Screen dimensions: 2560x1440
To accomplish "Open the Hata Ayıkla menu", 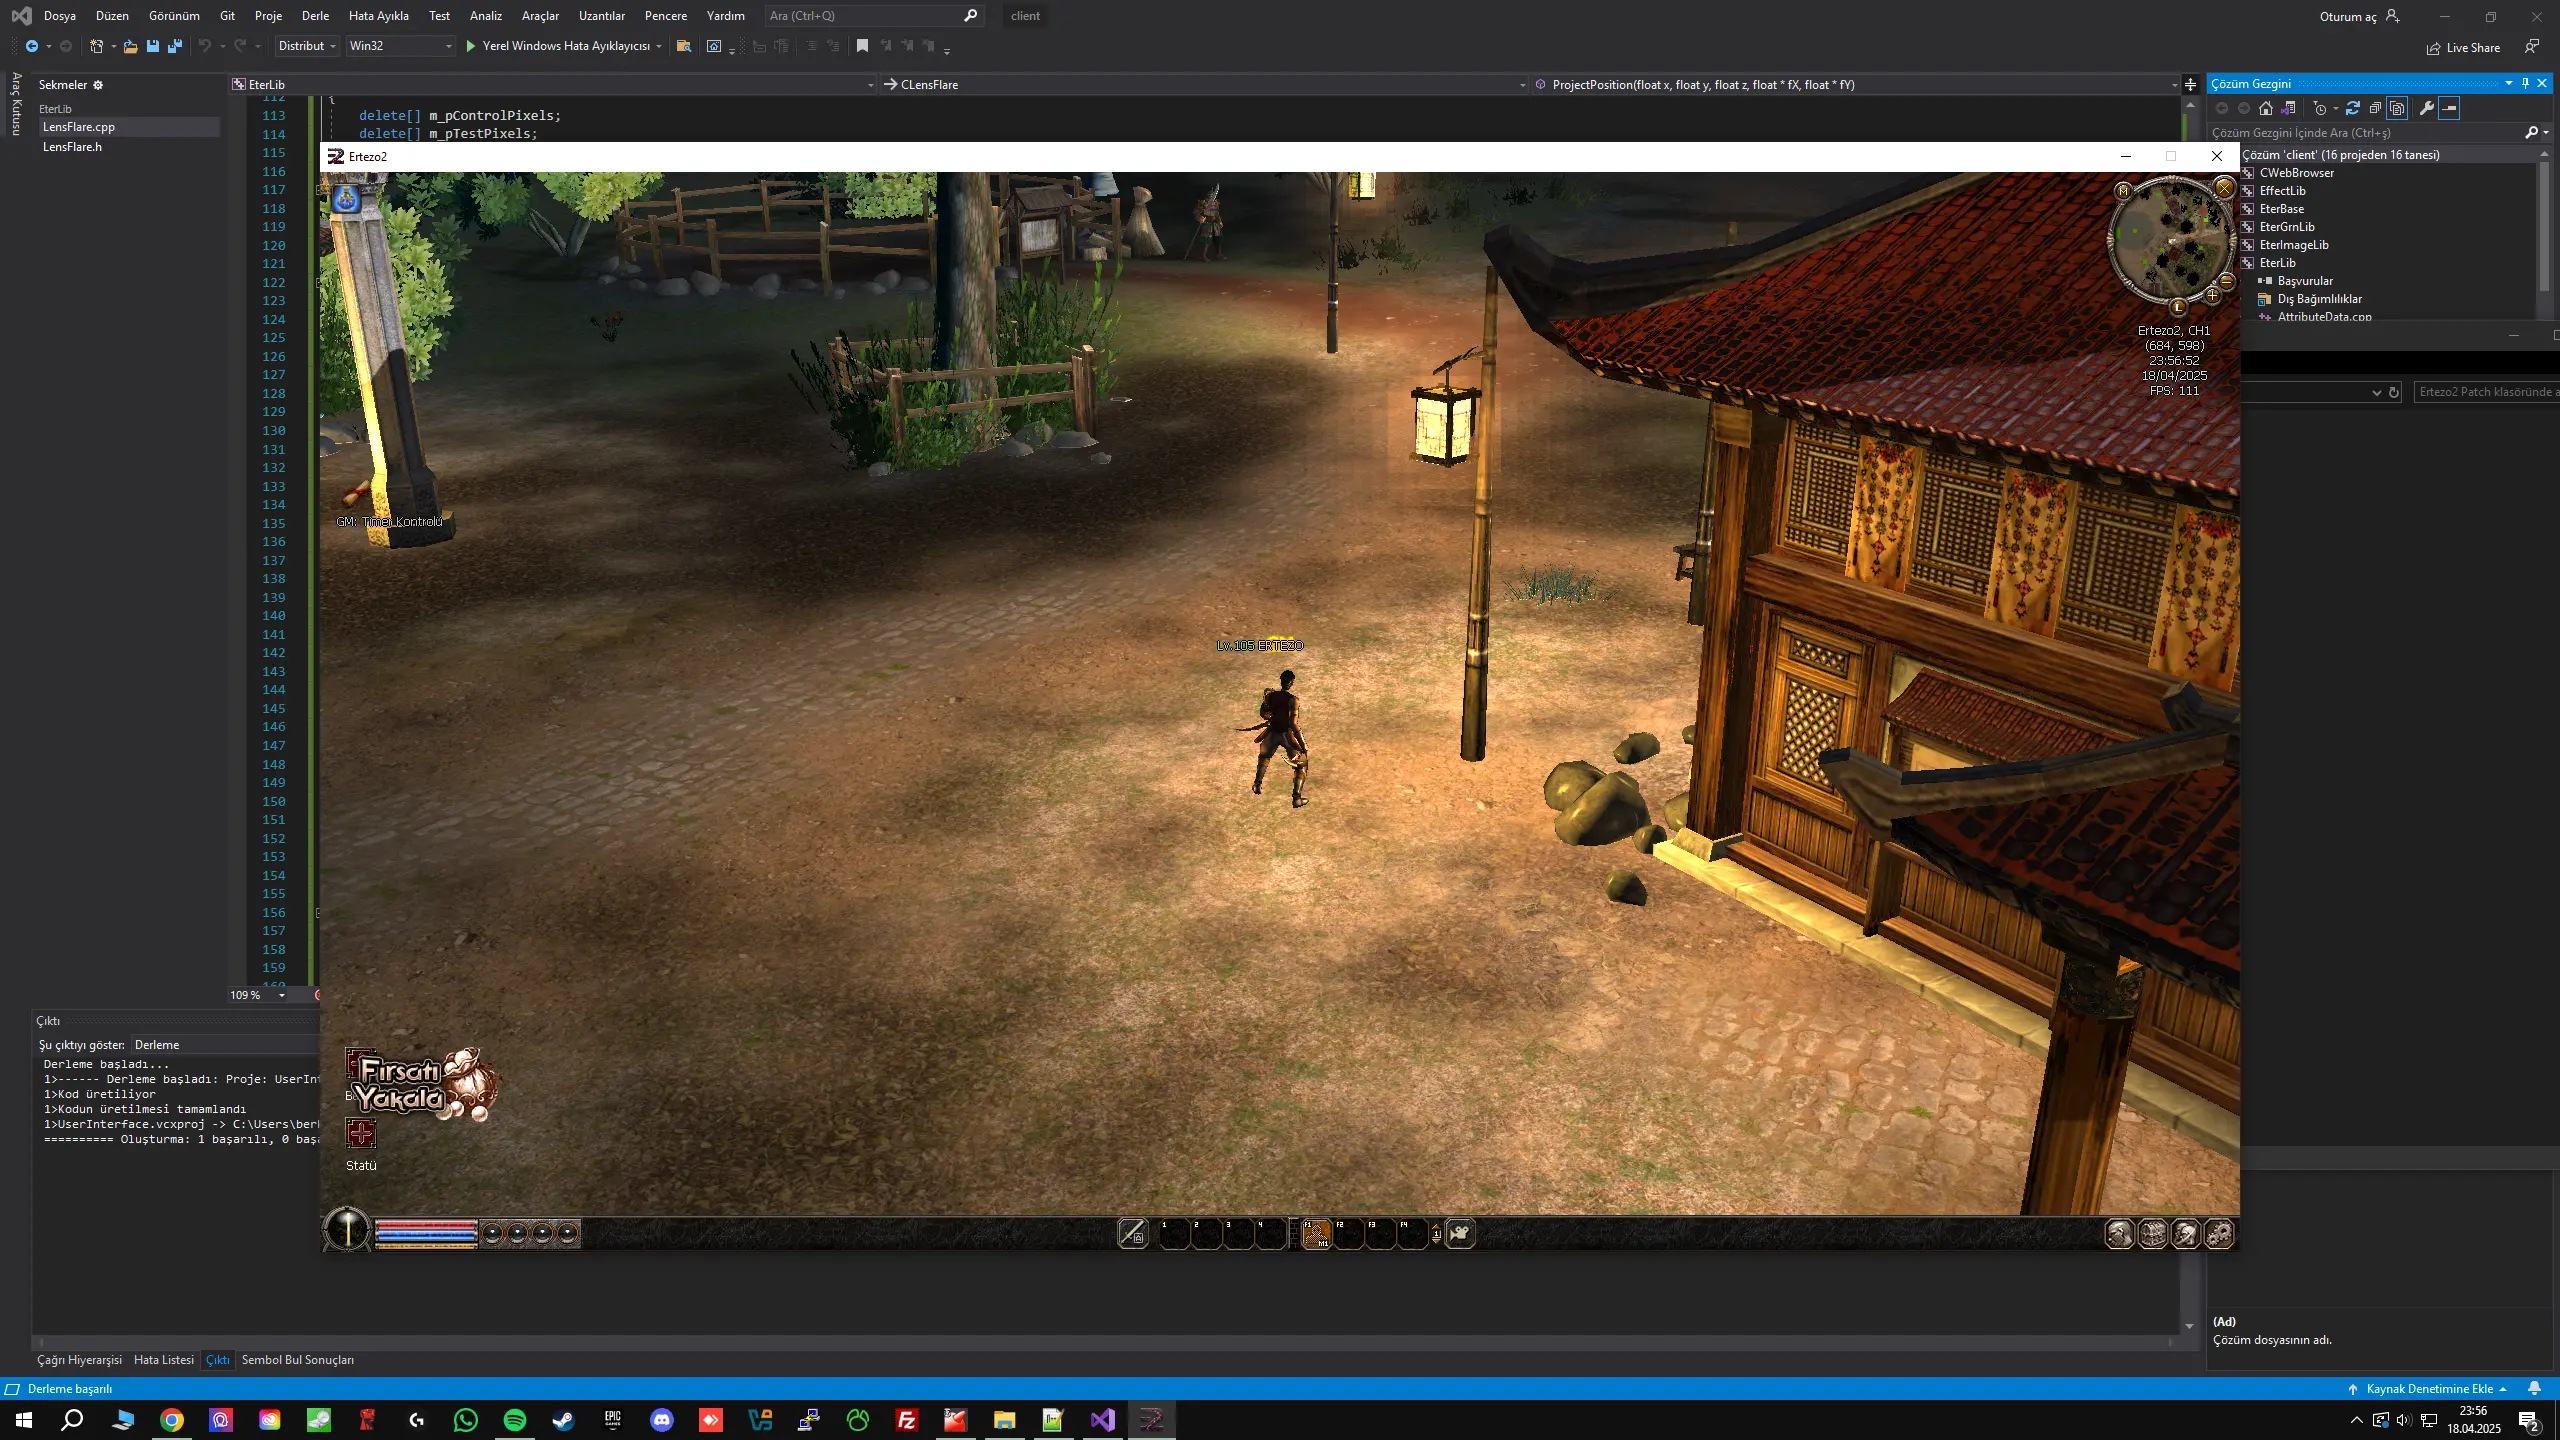I will click(x=378, y=16).
